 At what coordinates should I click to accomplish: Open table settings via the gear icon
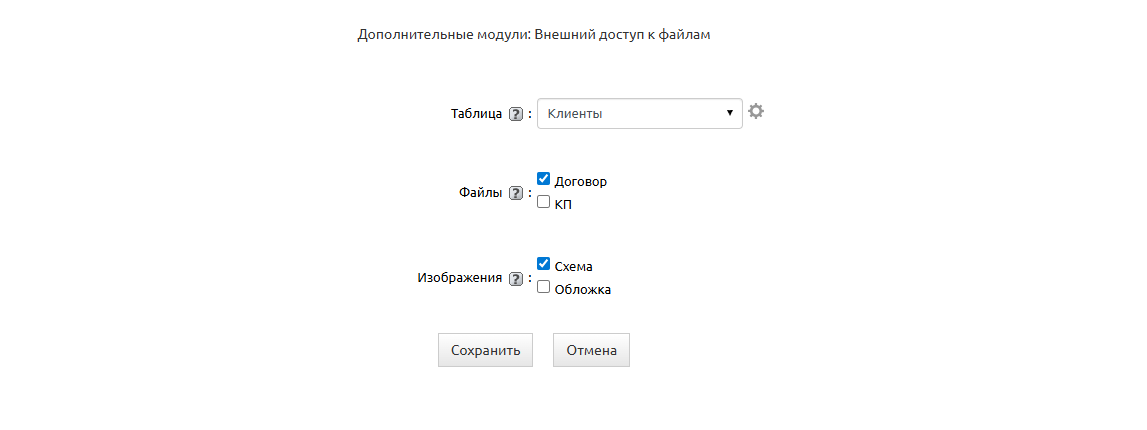pyautogui.click(x=756, y=111)
